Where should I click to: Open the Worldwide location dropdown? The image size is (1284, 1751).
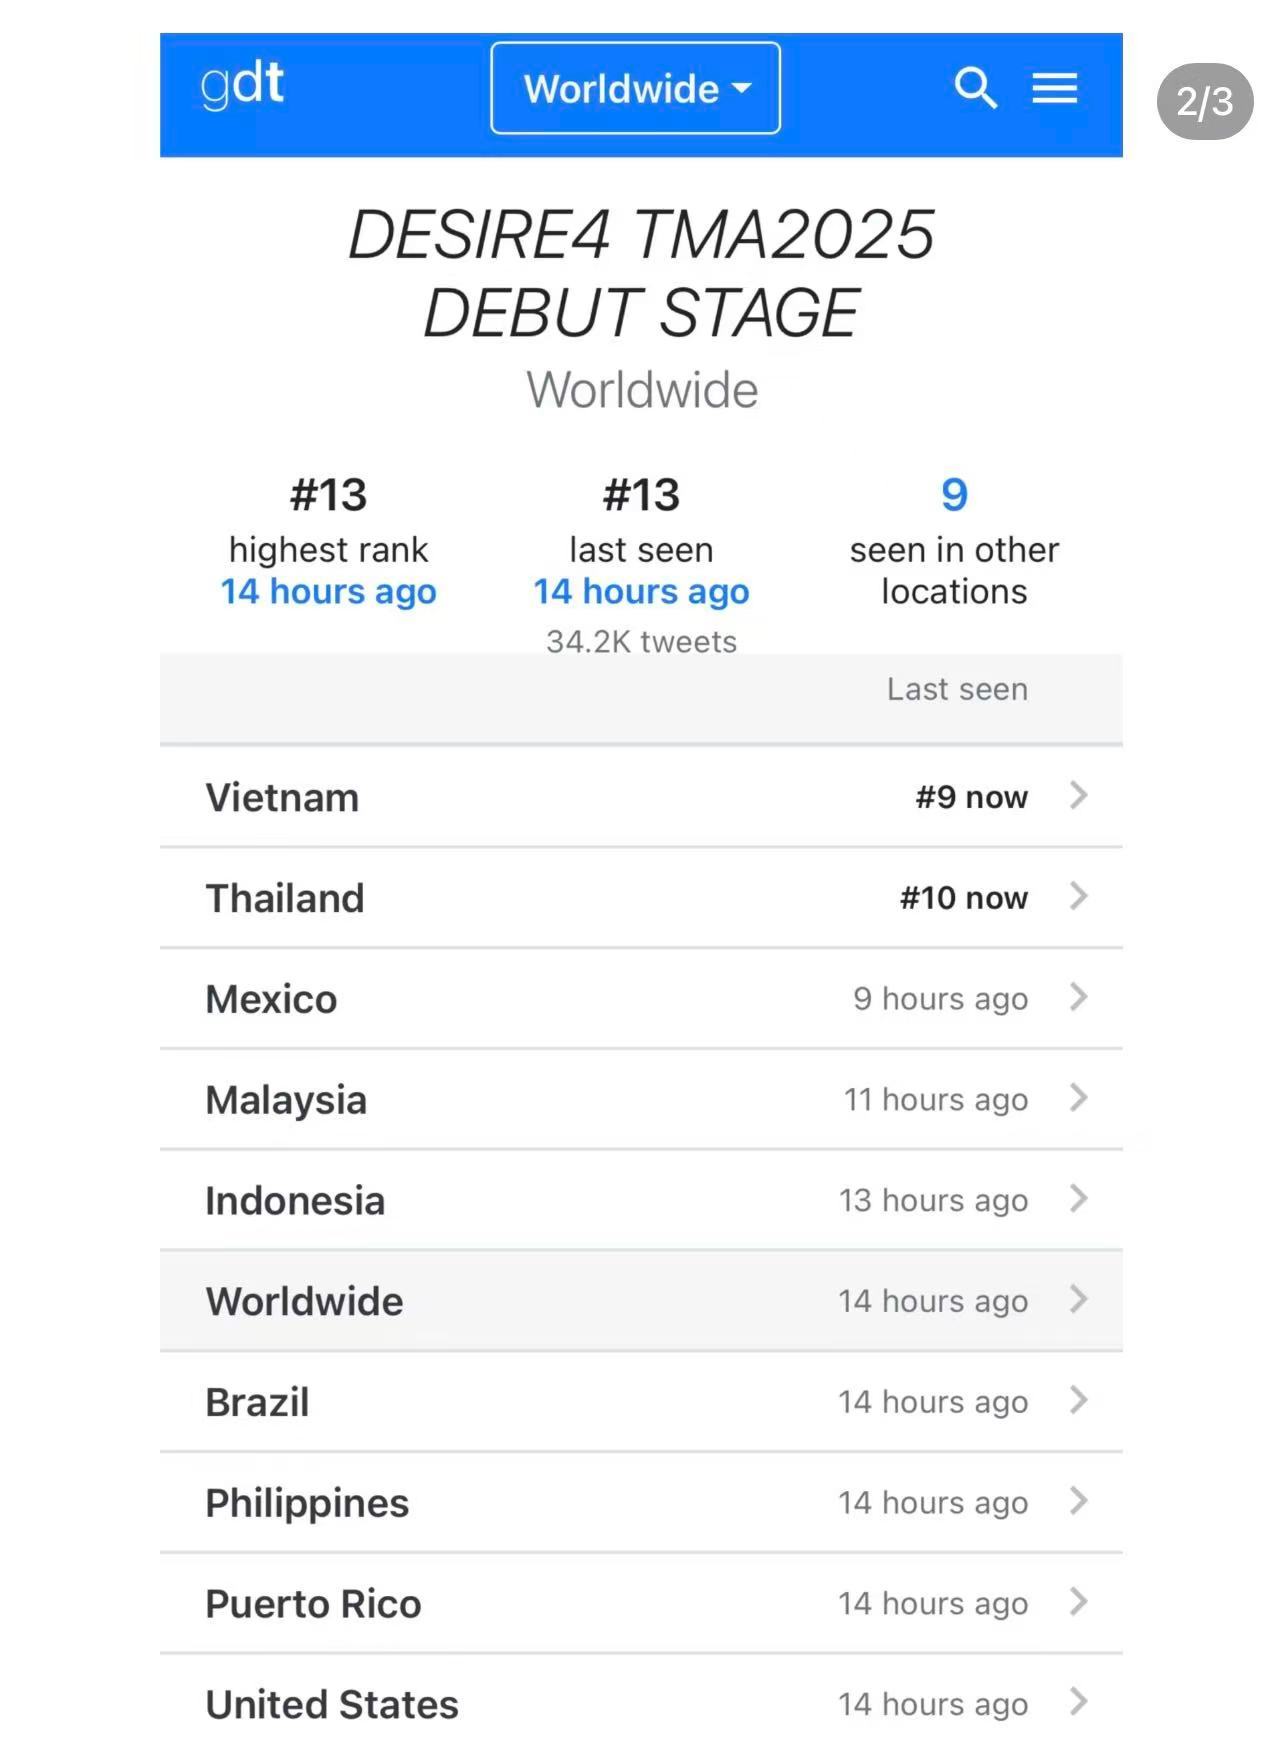click(x=636, y=88)
